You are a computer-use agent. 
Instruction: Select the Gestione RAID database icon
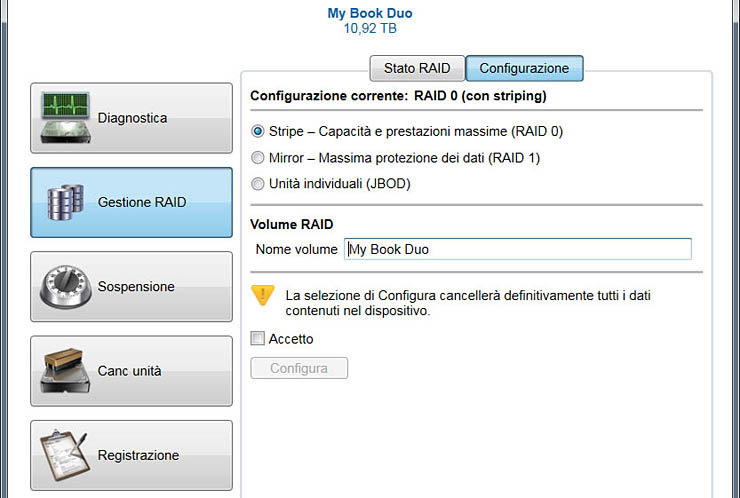click(x=65, y=202)
